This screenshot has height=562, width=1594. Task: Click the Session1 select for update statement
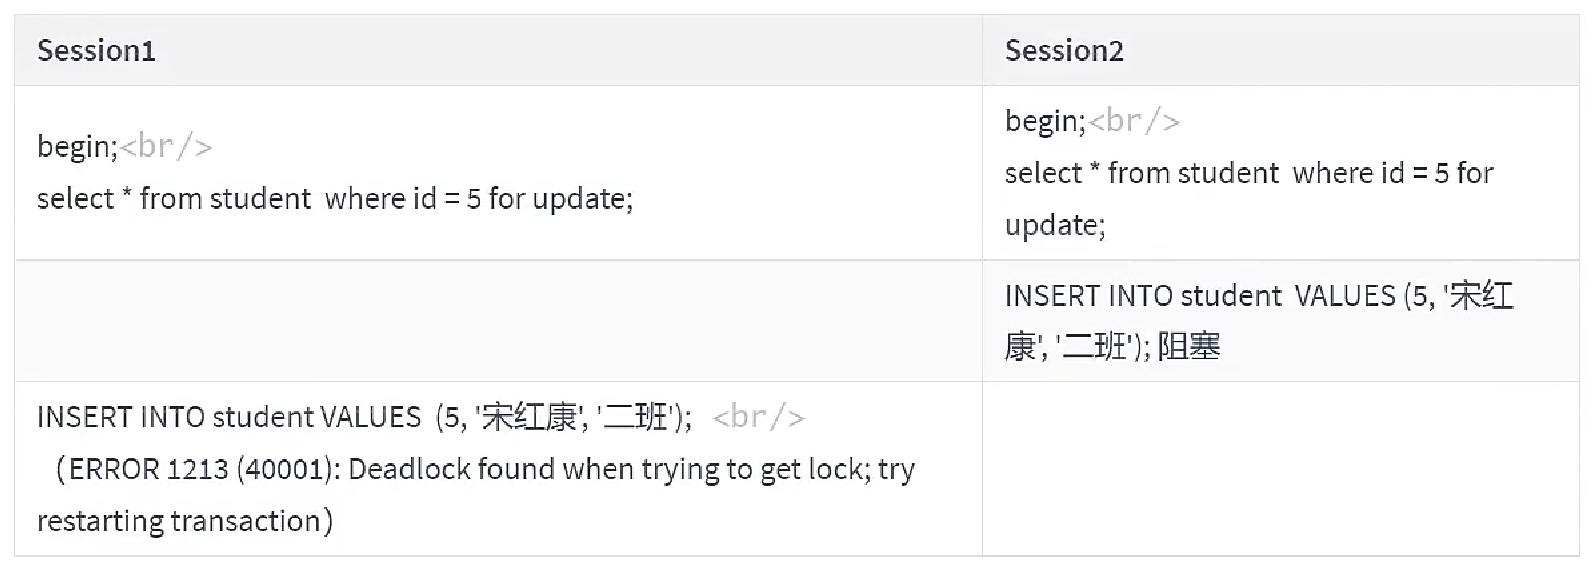pos(334,199)
